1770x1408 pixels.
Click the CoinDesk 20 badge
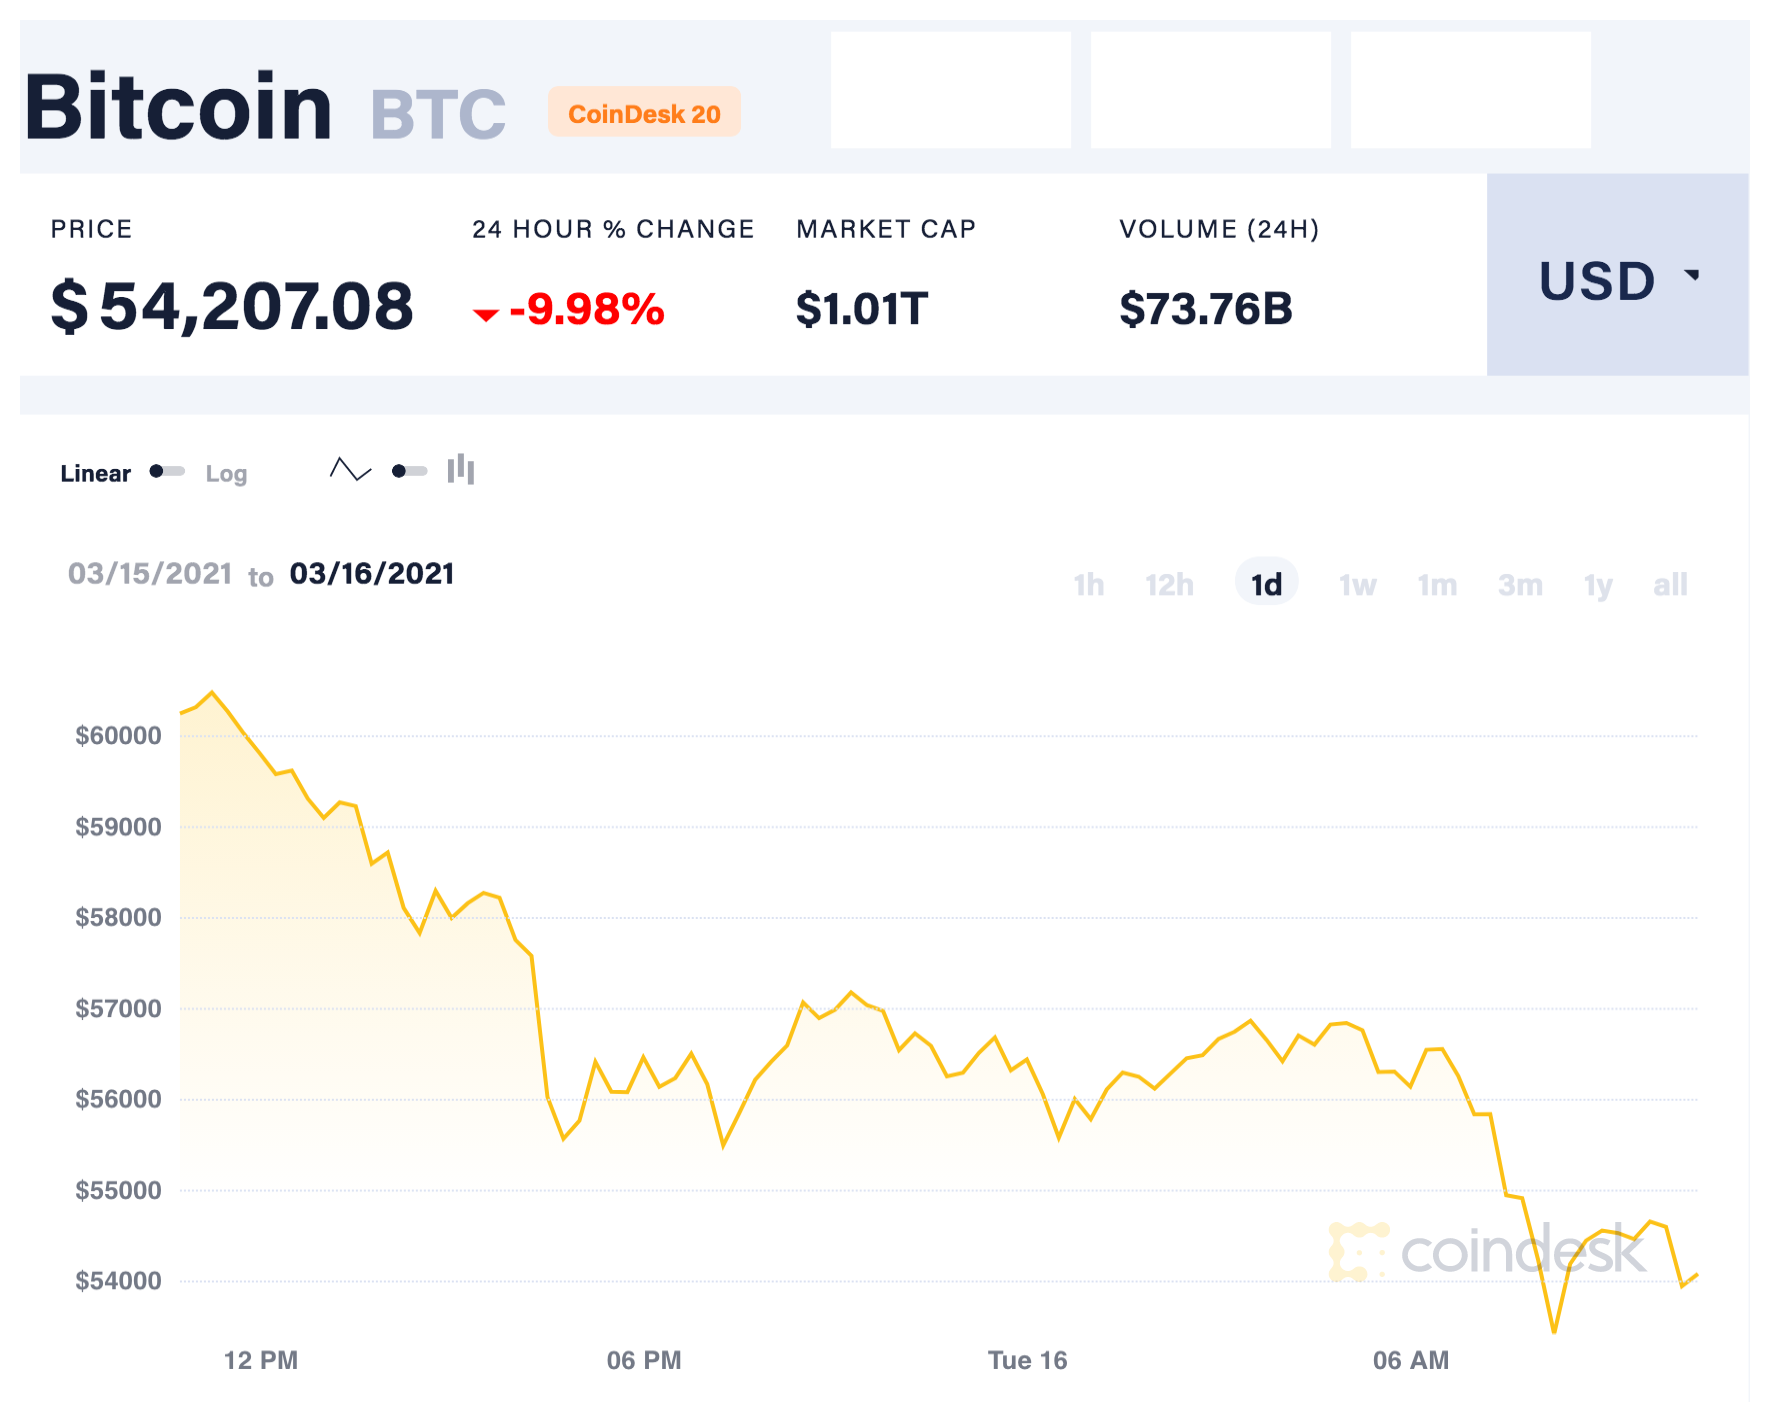point(644,113)
